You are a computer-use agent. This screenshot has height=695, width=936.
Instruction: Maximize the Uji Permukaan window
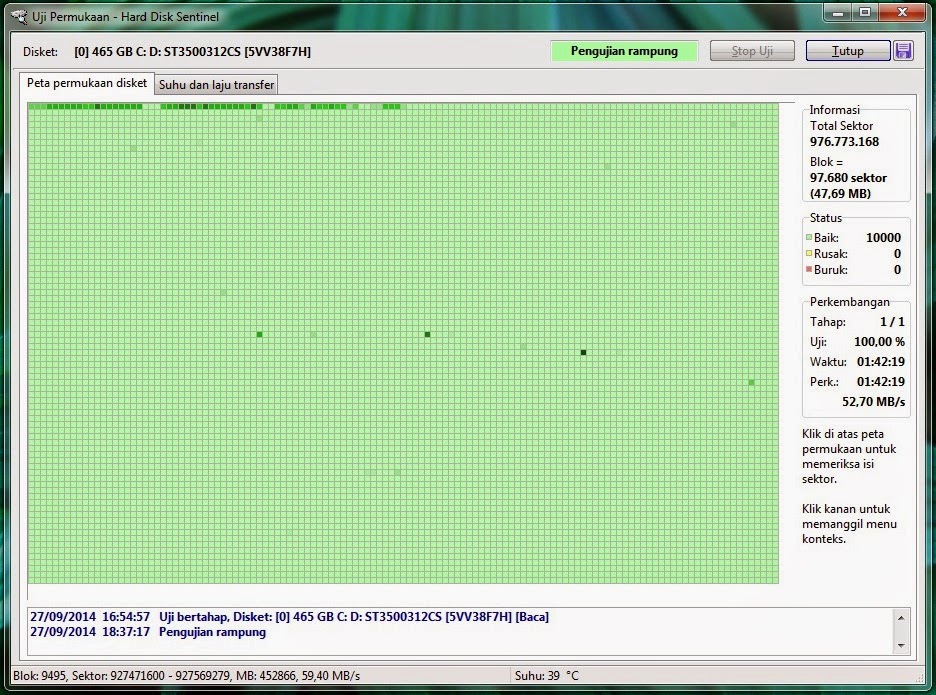point(865,13)
